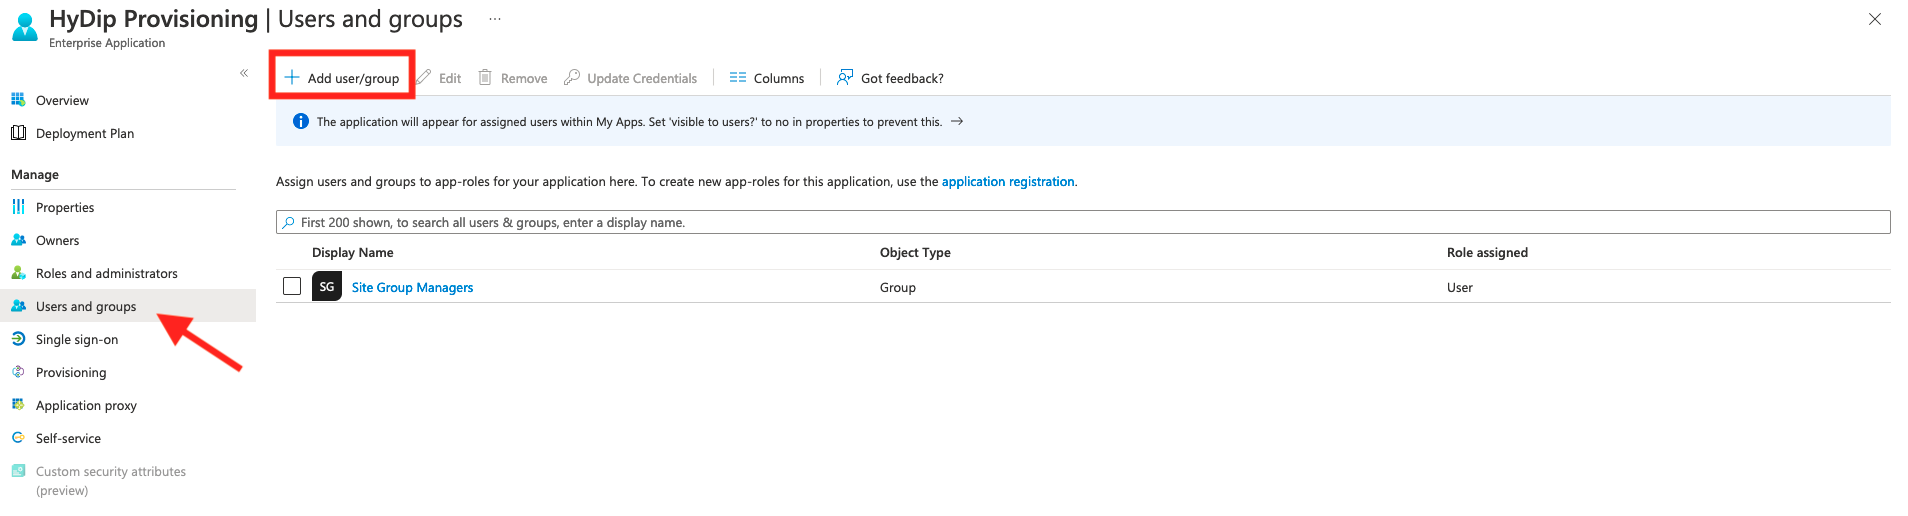Click the Users and groups icon
Viewport: 1908px width, 516px height.
pyautogui.click(x=18, y=306)
